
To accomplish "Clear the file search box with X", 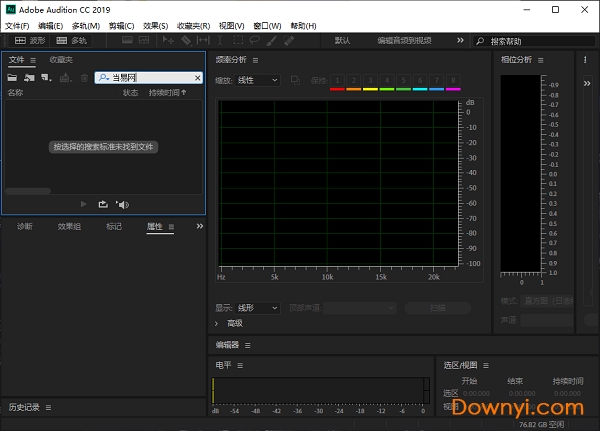I will click(196, 77).
